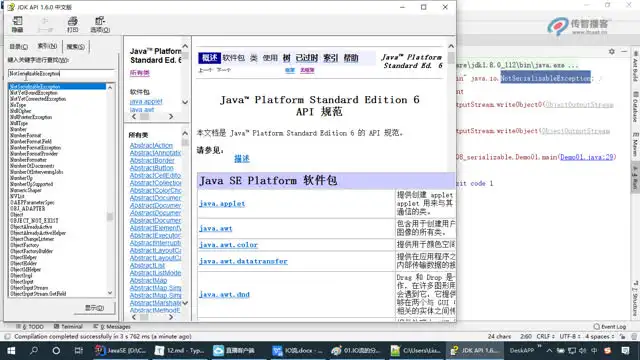Open the Terminal tool window tab
The height and width of the screenshot is (360, 640).
coord(68,327)
